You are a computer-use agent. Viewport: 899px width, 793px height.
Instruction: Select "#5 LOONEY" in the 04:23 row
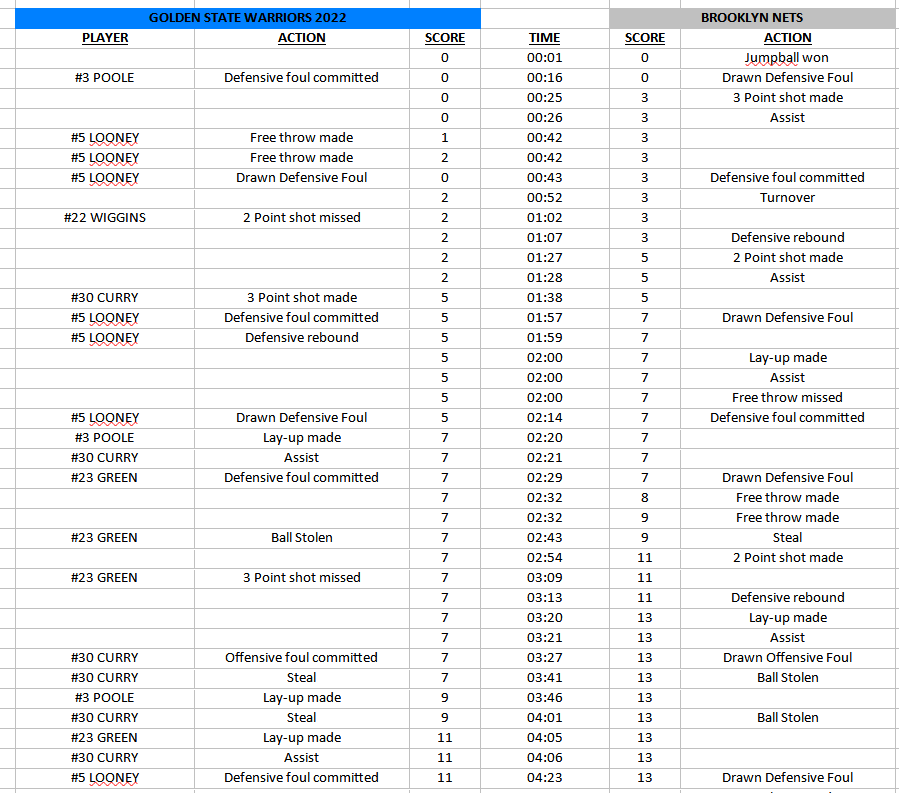pos(105,778)
